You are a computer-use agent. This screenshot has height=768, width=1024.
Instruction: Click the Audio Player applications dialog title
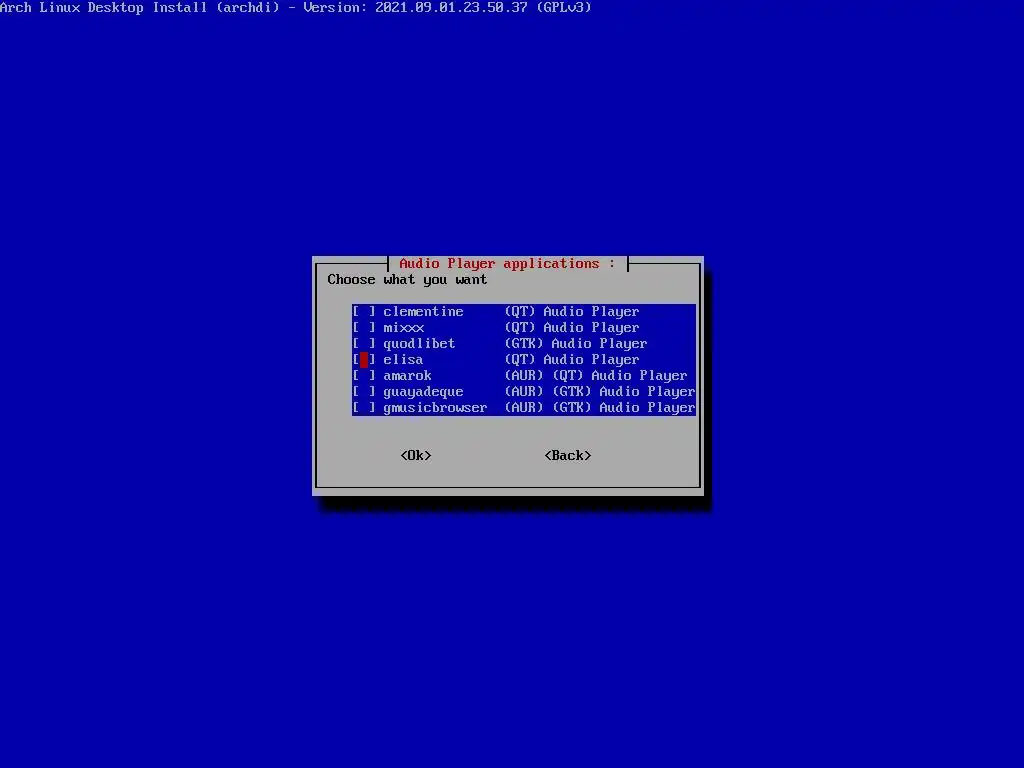tap(507, 264)
